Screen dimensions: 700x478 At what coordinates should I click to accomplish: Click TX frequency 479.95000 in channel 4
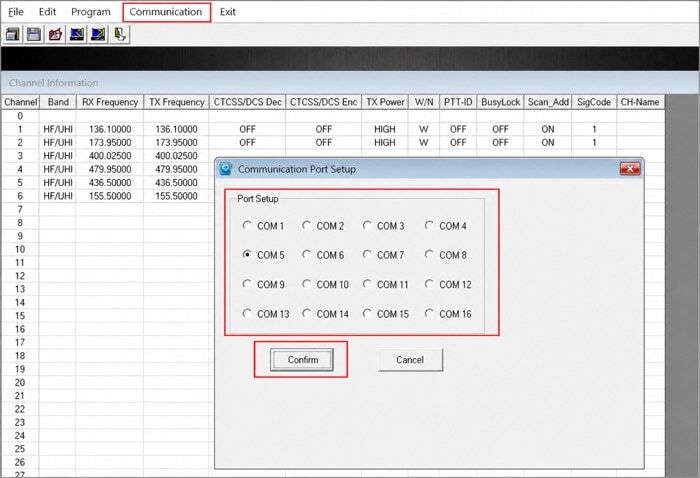click(176, 169)
